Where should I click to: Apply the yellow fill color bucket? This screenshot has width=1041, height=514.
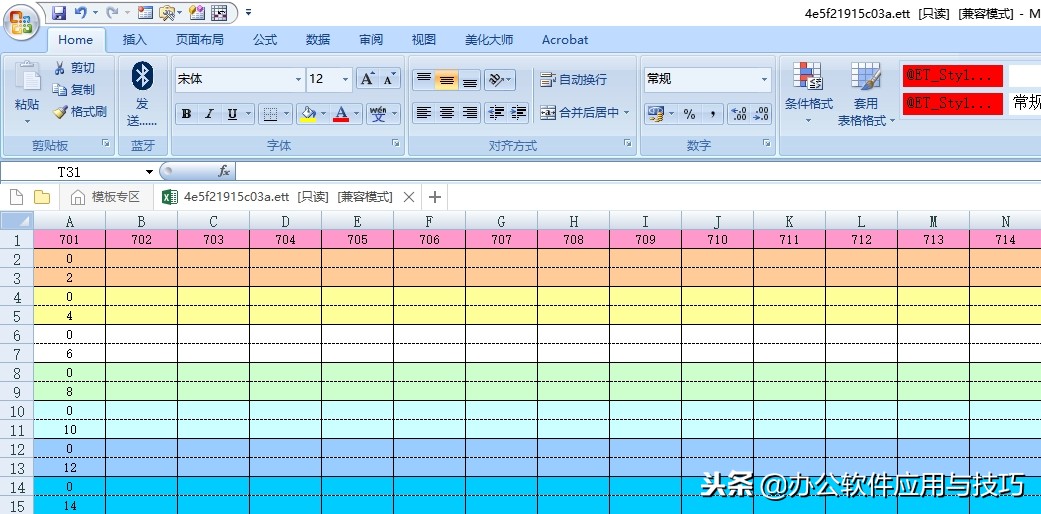pos(307,114)
